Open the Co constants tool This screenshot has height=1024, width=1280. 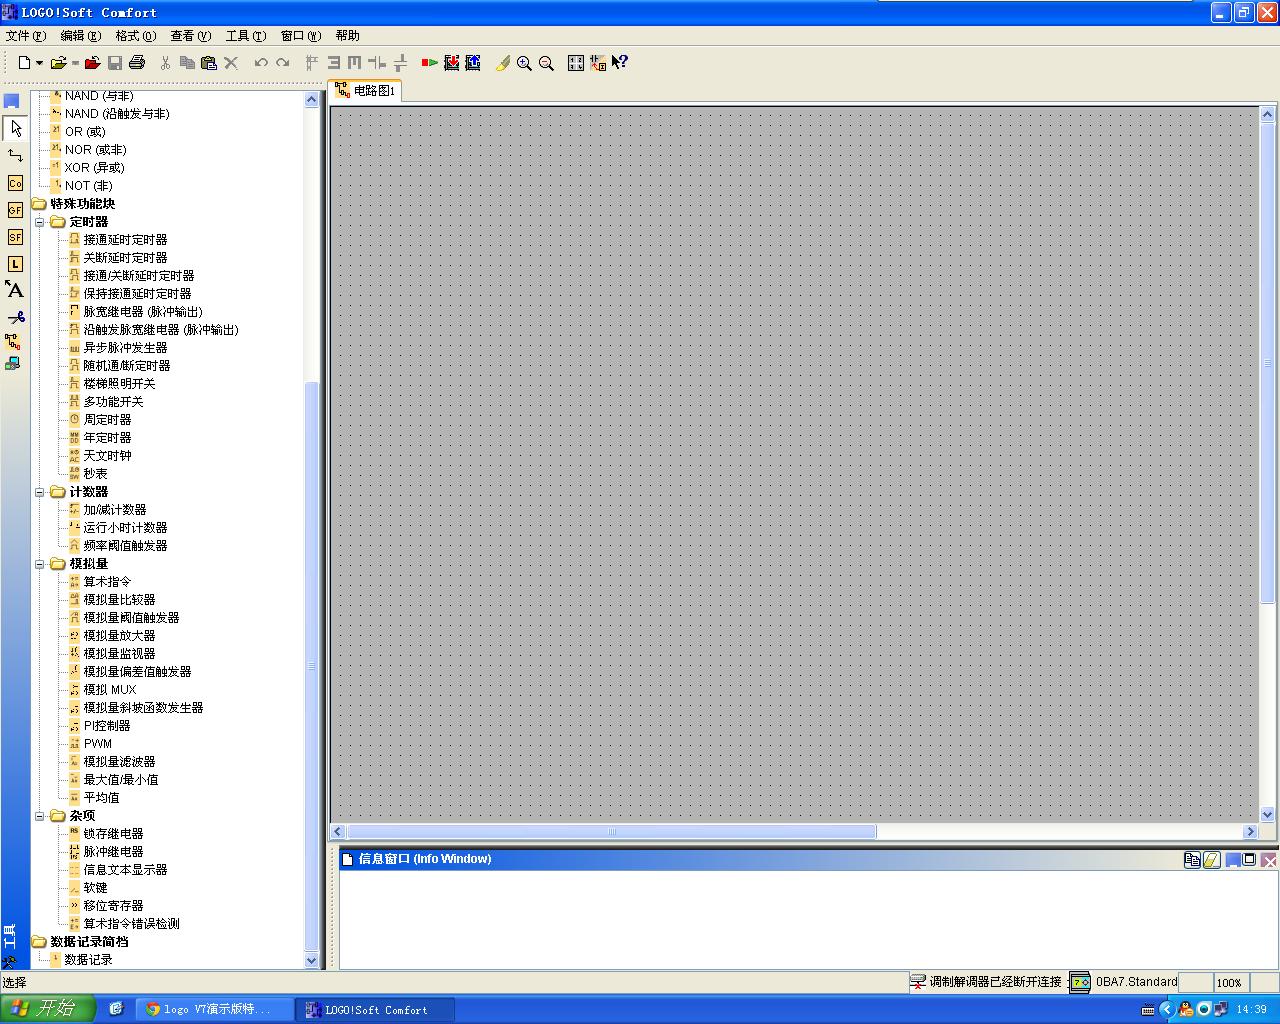(x=15, y=183)
